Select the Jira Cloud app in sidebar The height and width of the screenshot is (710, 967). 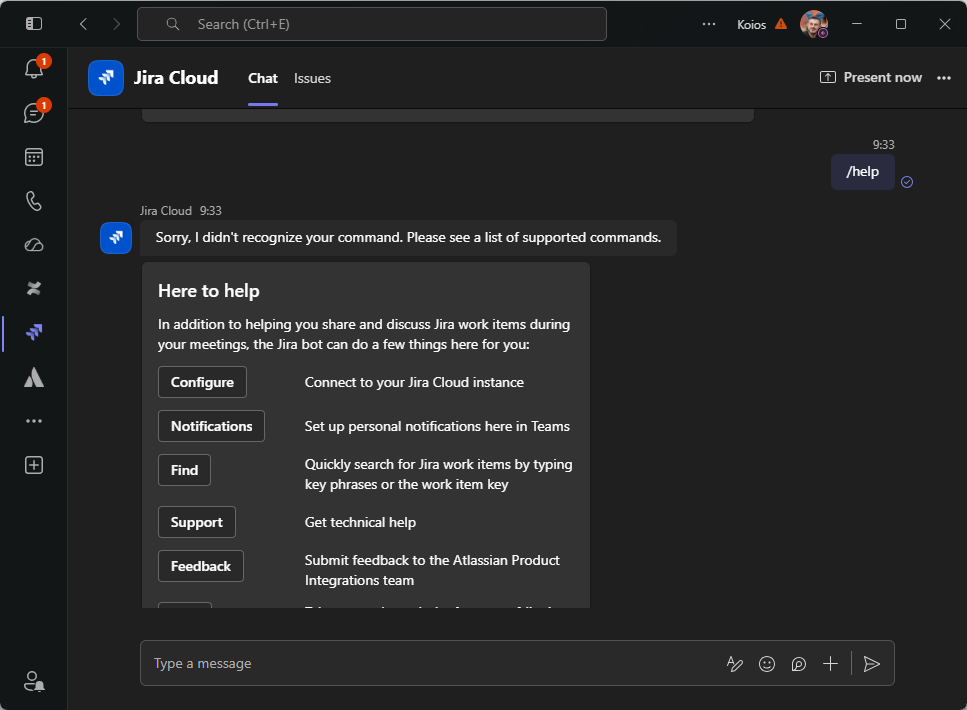(x=34, y=332)
